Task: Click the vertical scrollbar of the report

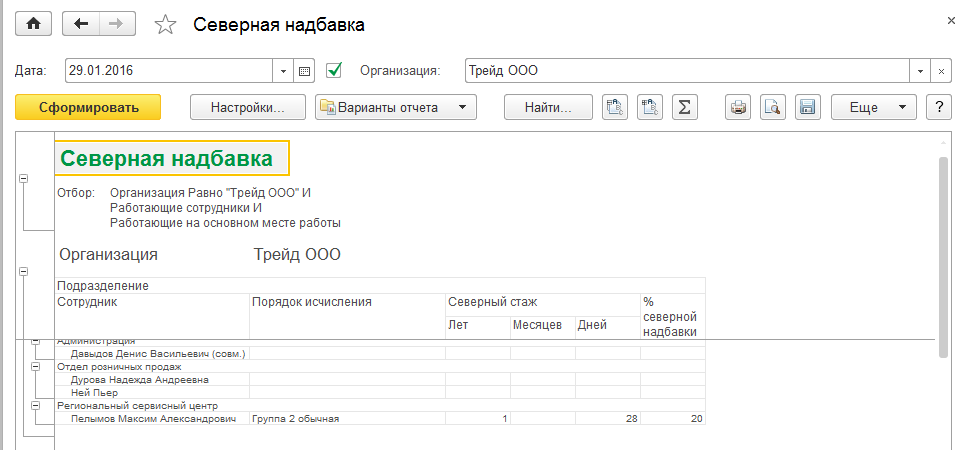Action: (x=943, y=256)
